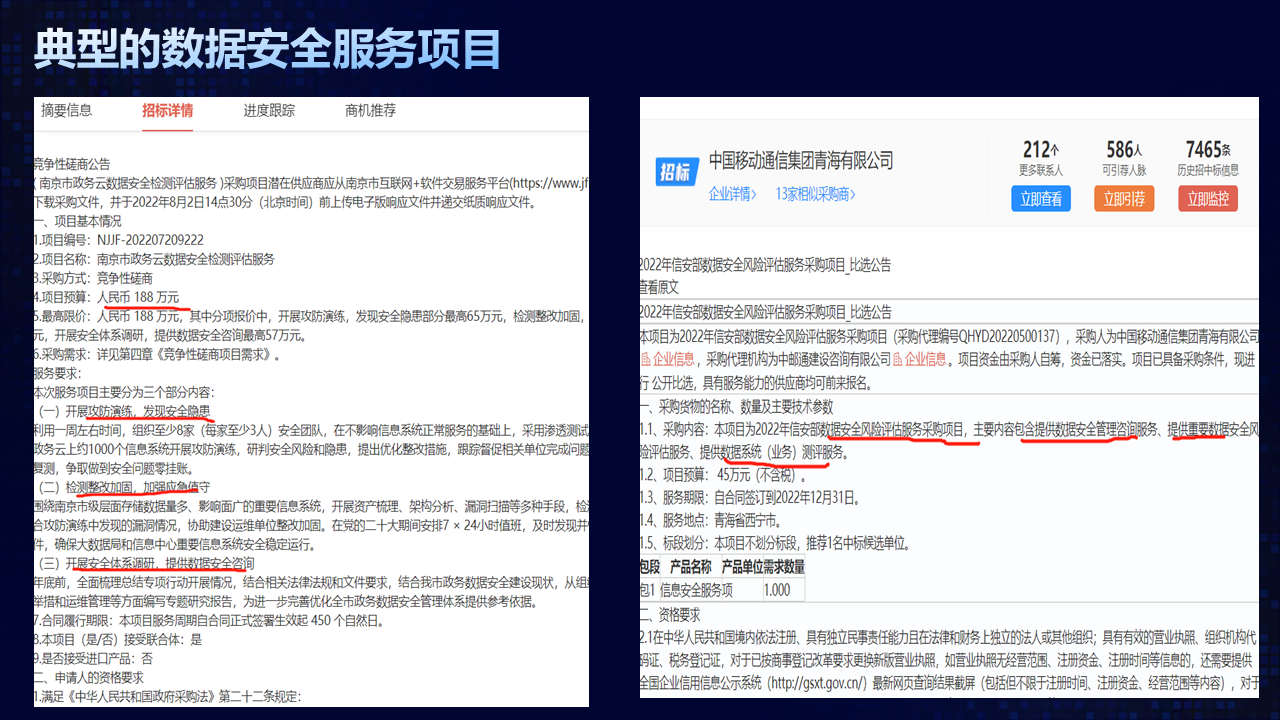
Task: Select the 招标详情 tab
Action: tap(167, 111)
